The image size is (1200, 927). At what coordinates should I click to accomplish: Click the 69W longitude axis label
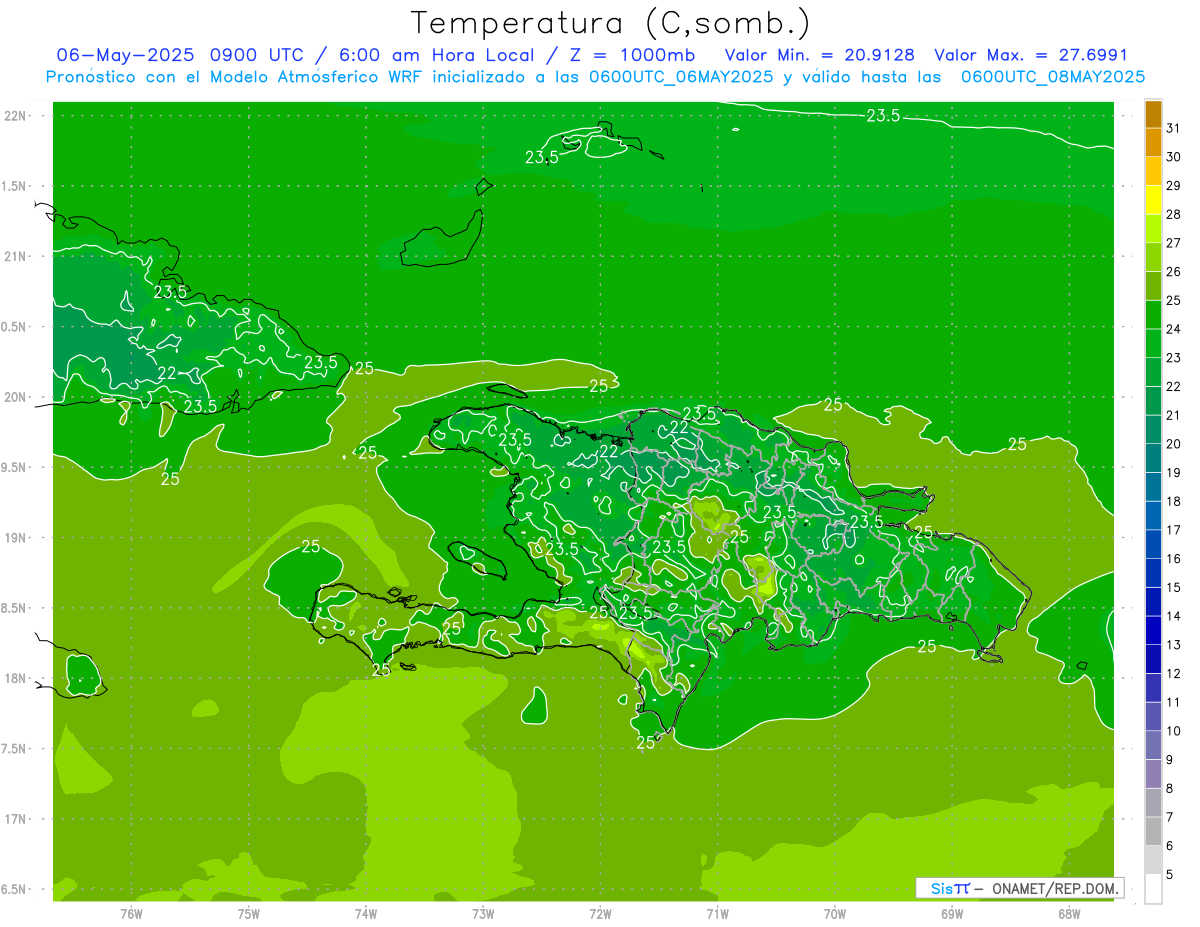click(x=952, y=913)
